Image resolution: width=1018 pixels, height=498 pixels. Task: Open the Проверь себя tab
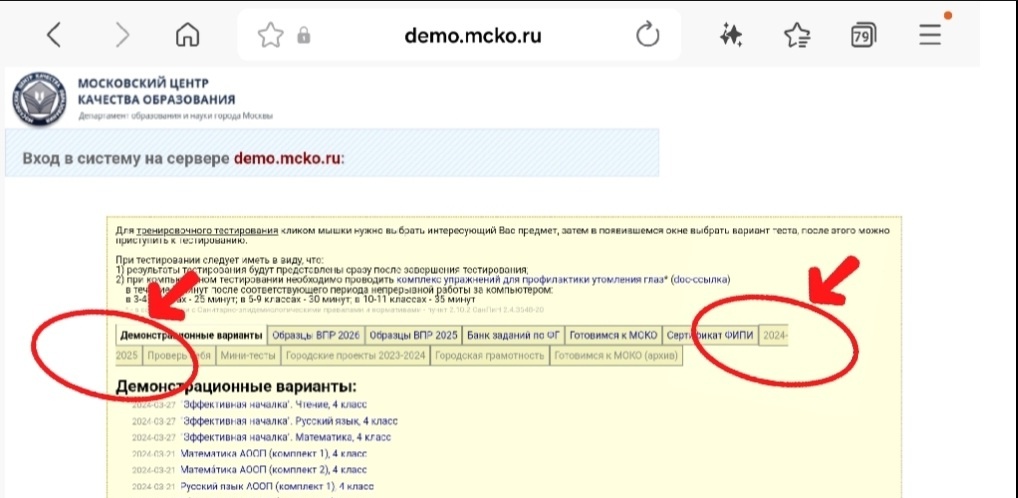[179, 356]
